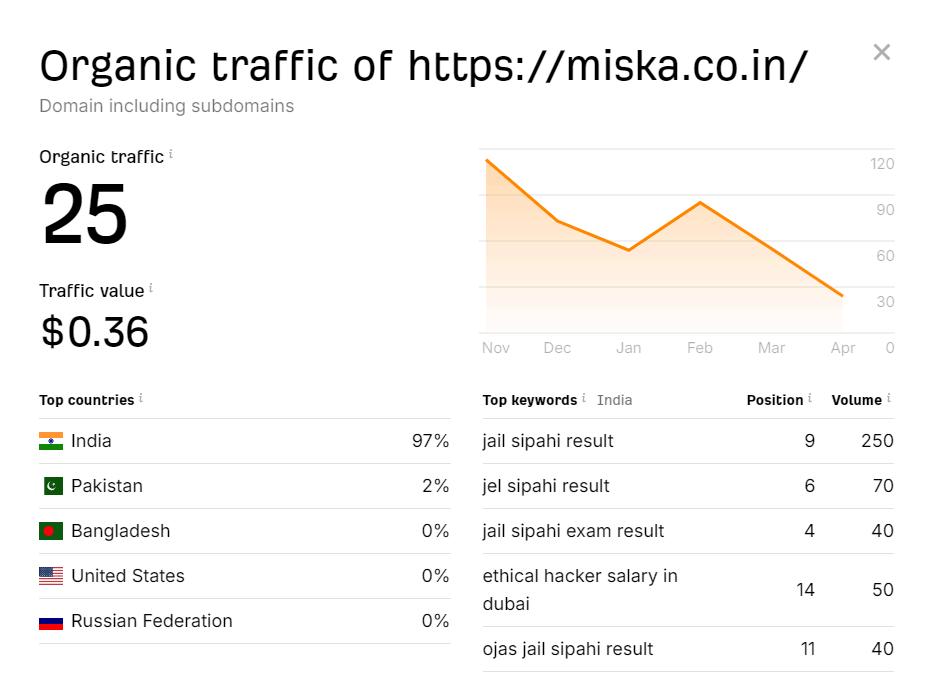Click info icon beside Traffic value
Viewport: 929px width, 682px height.
[x=151, y=288]
